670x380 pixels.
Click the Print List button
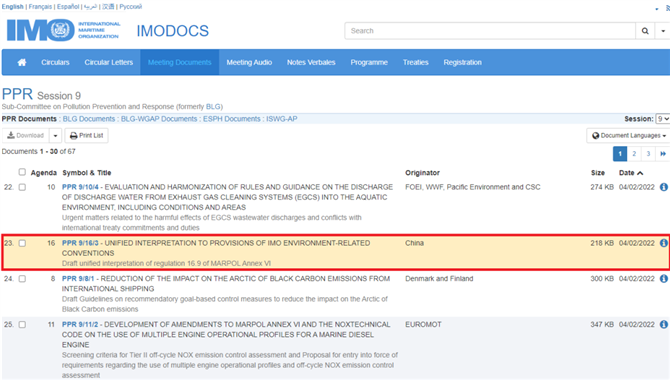86,136
